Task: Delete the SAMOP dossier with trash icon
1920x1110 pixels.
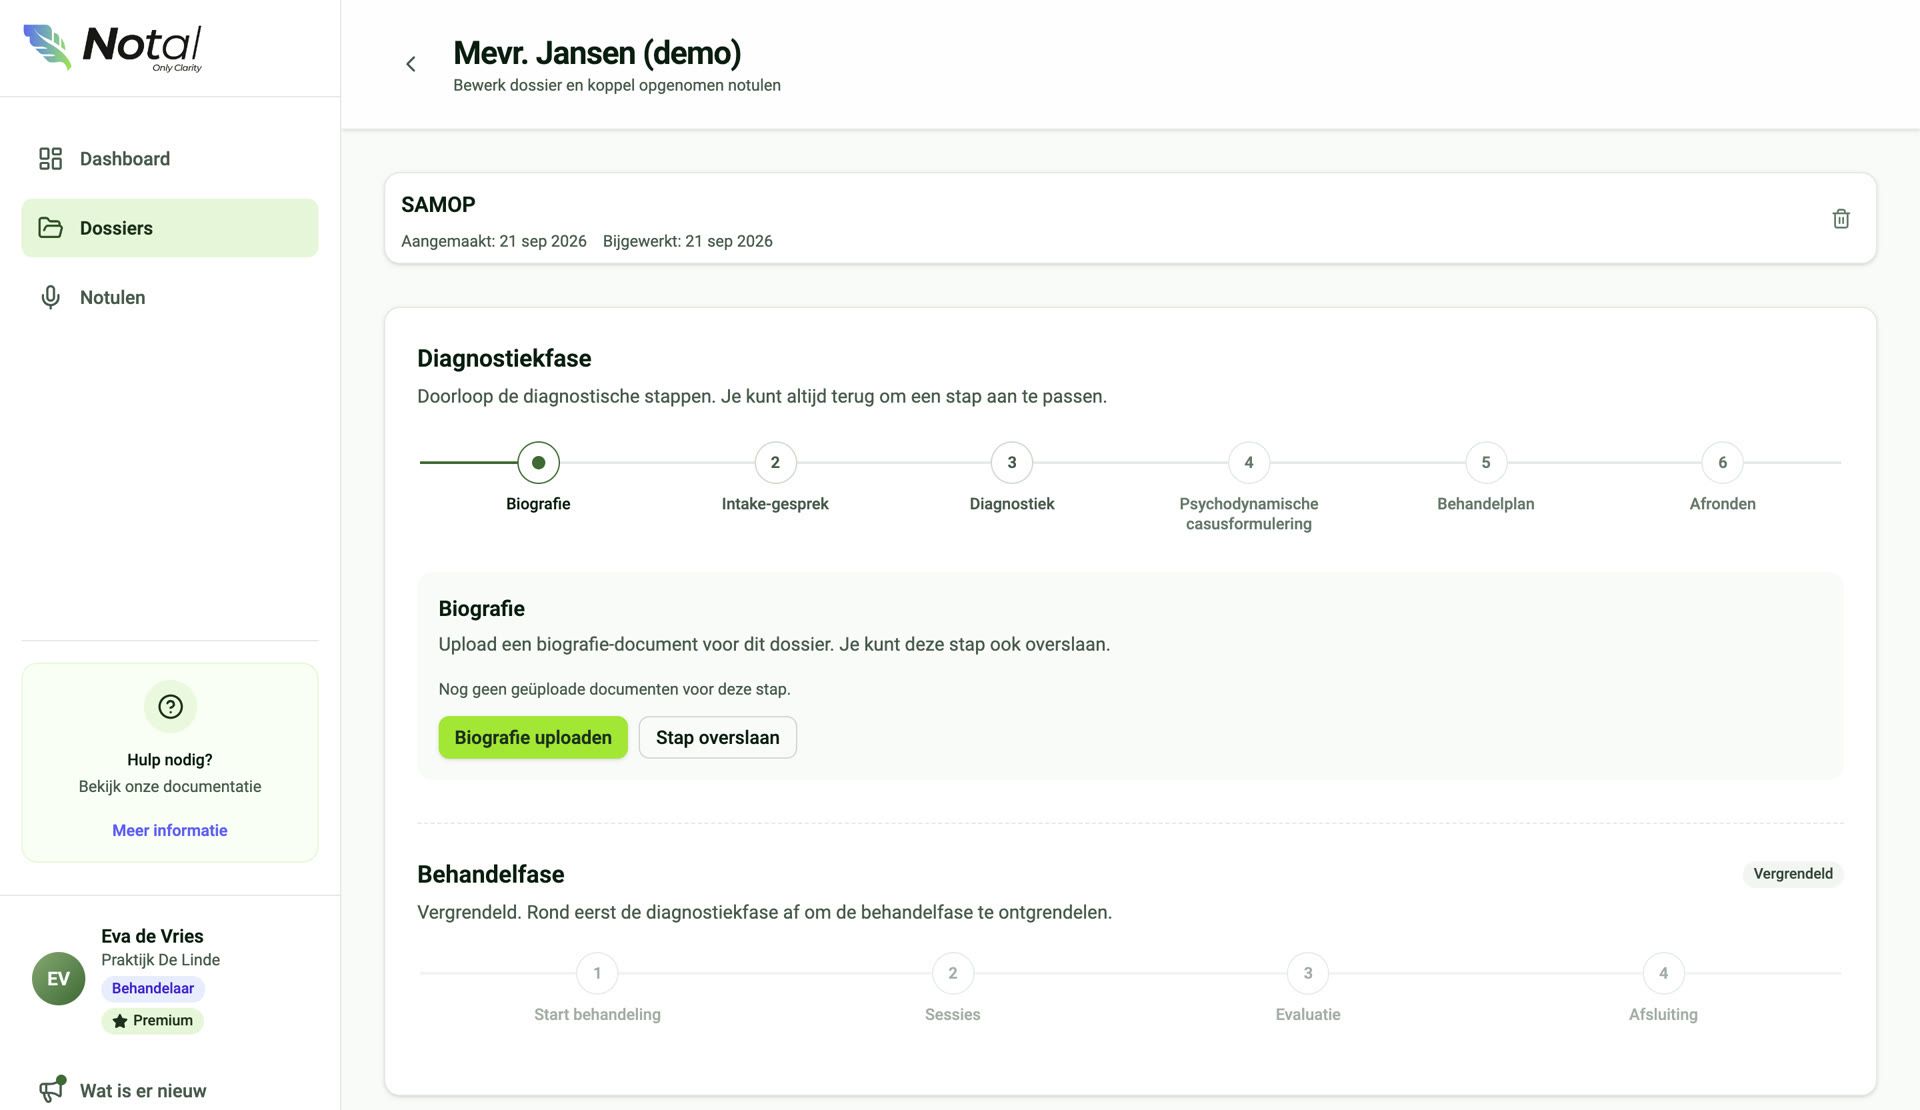Action: (x=1841, y=219)
